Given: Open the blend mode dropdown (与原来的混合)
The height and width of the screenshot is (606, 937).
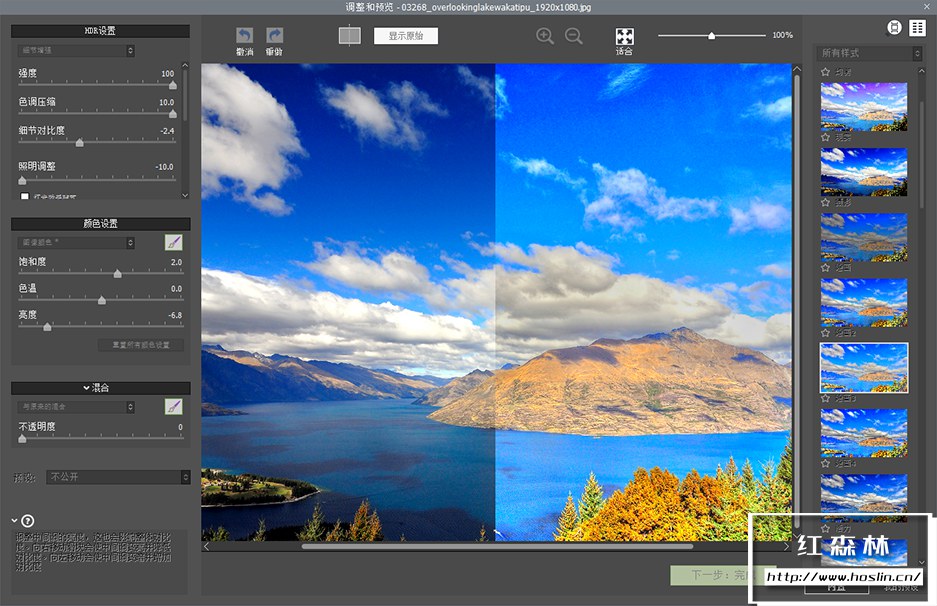Looking at the screenshot, I should (x=76, y=406).
